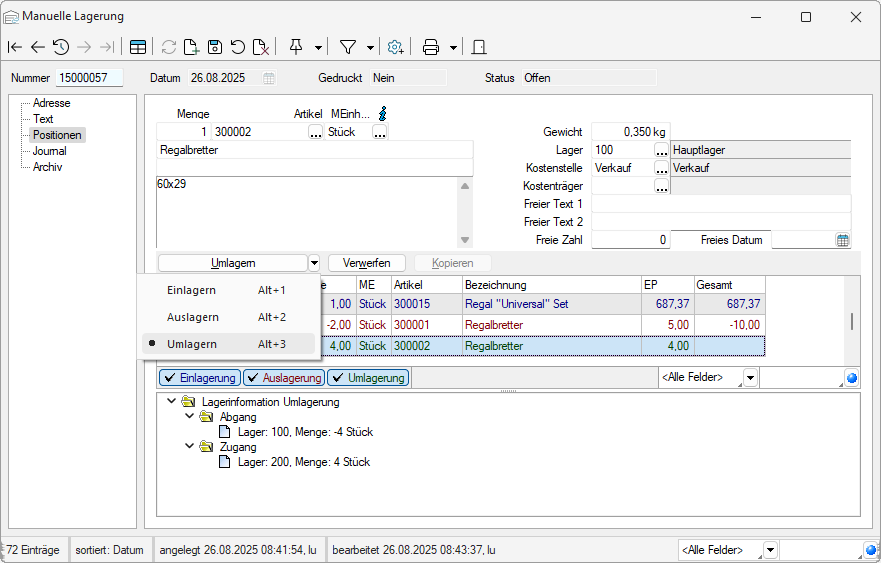This screenshot has width=881, height=563.
Task: Switch to table view icon
Action: coord(138,47)
